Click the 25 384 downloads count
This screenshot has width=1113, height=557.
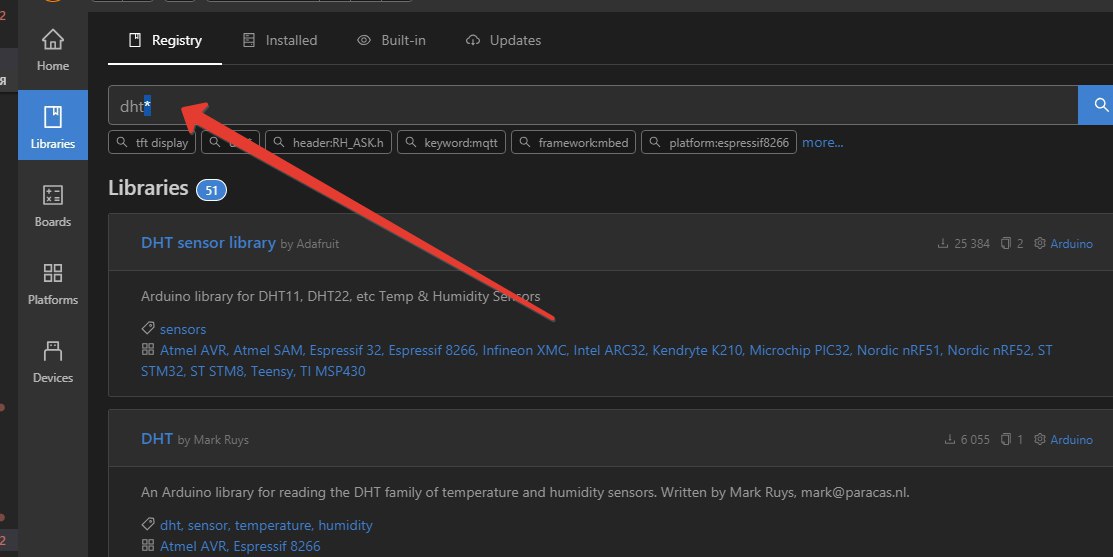972,243
